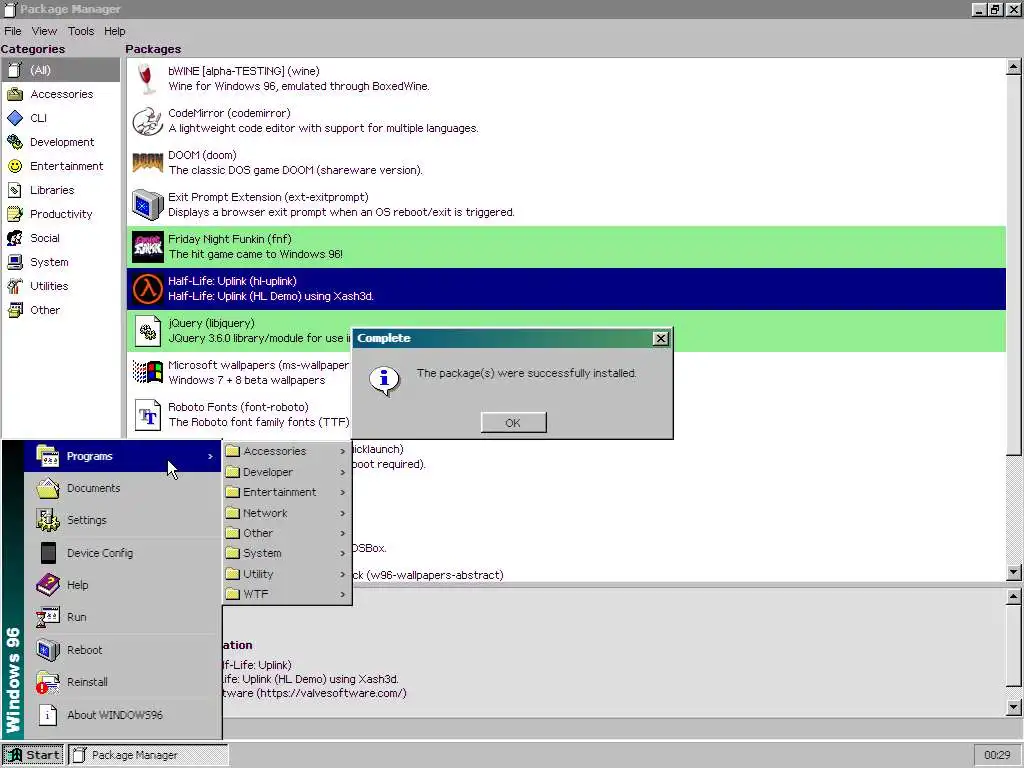Viewport: 1024px width, 768px height.
Task: Choose the Social category icon
Action: point(15,238)
